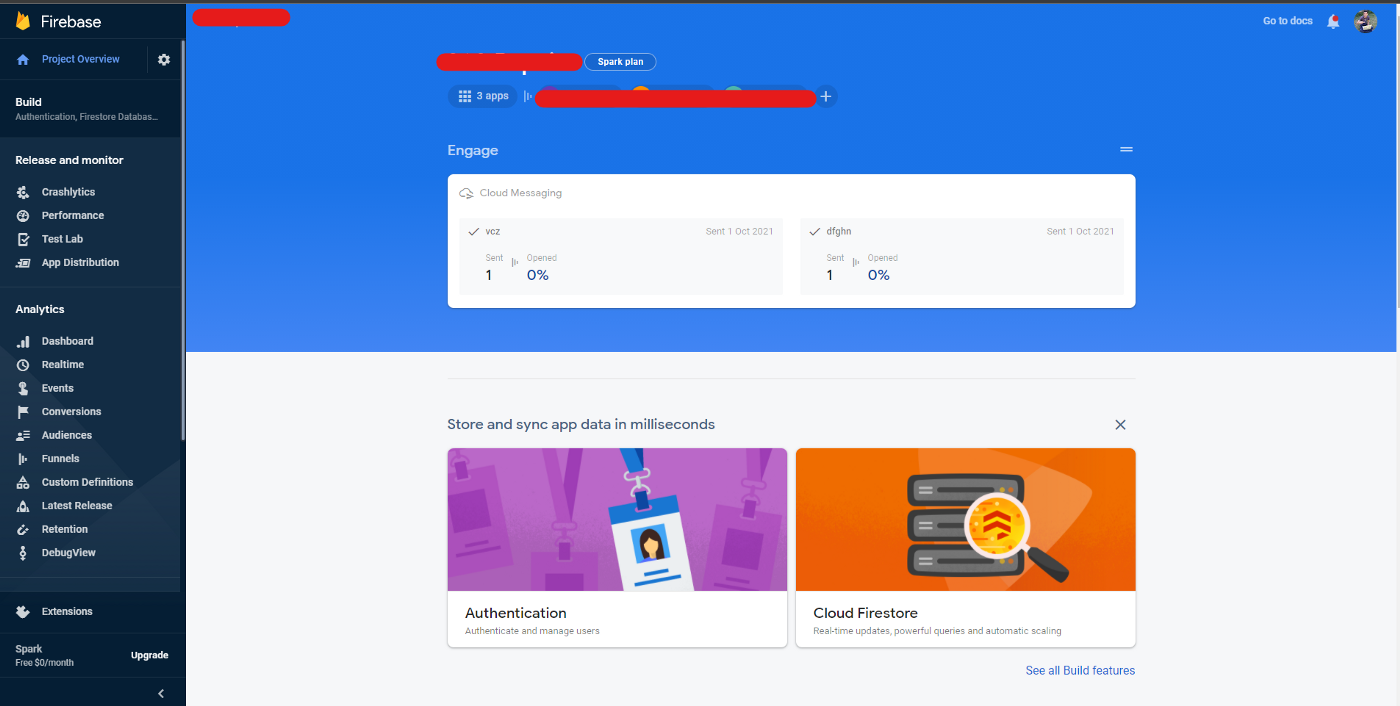The width and height of the screenshot is (1400, 706).
Task: Go to Analytics Dashboard menu item
Action: pos(67,341)
